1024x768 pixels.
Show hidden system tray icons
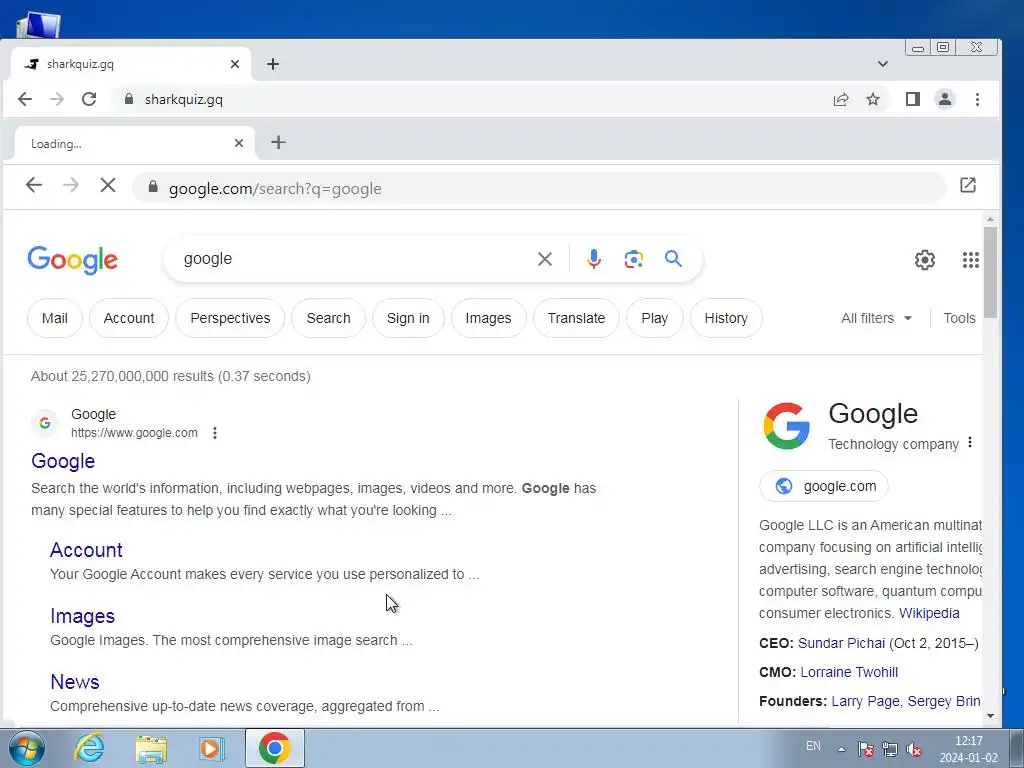click(x=841, y=749)
